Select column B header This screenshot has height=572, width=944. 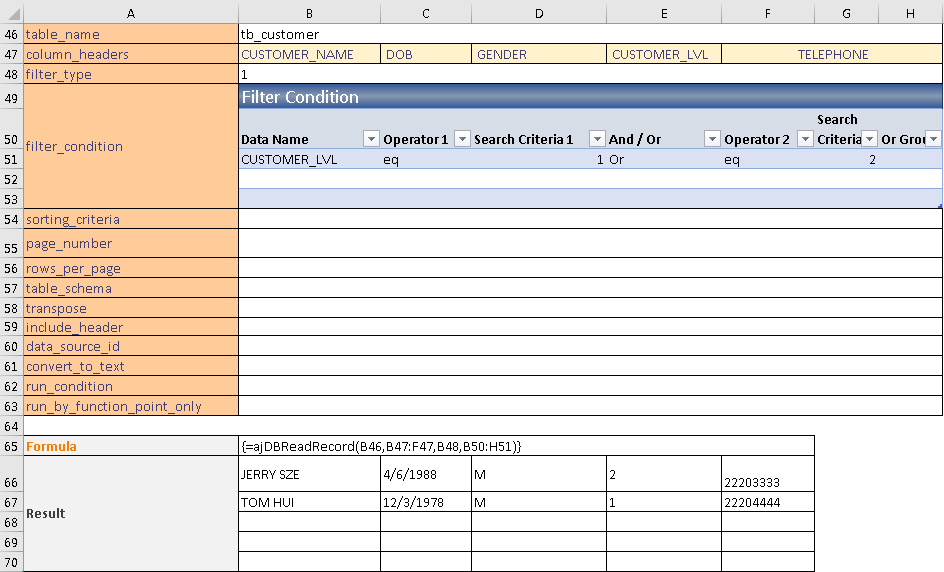[309, 12]
